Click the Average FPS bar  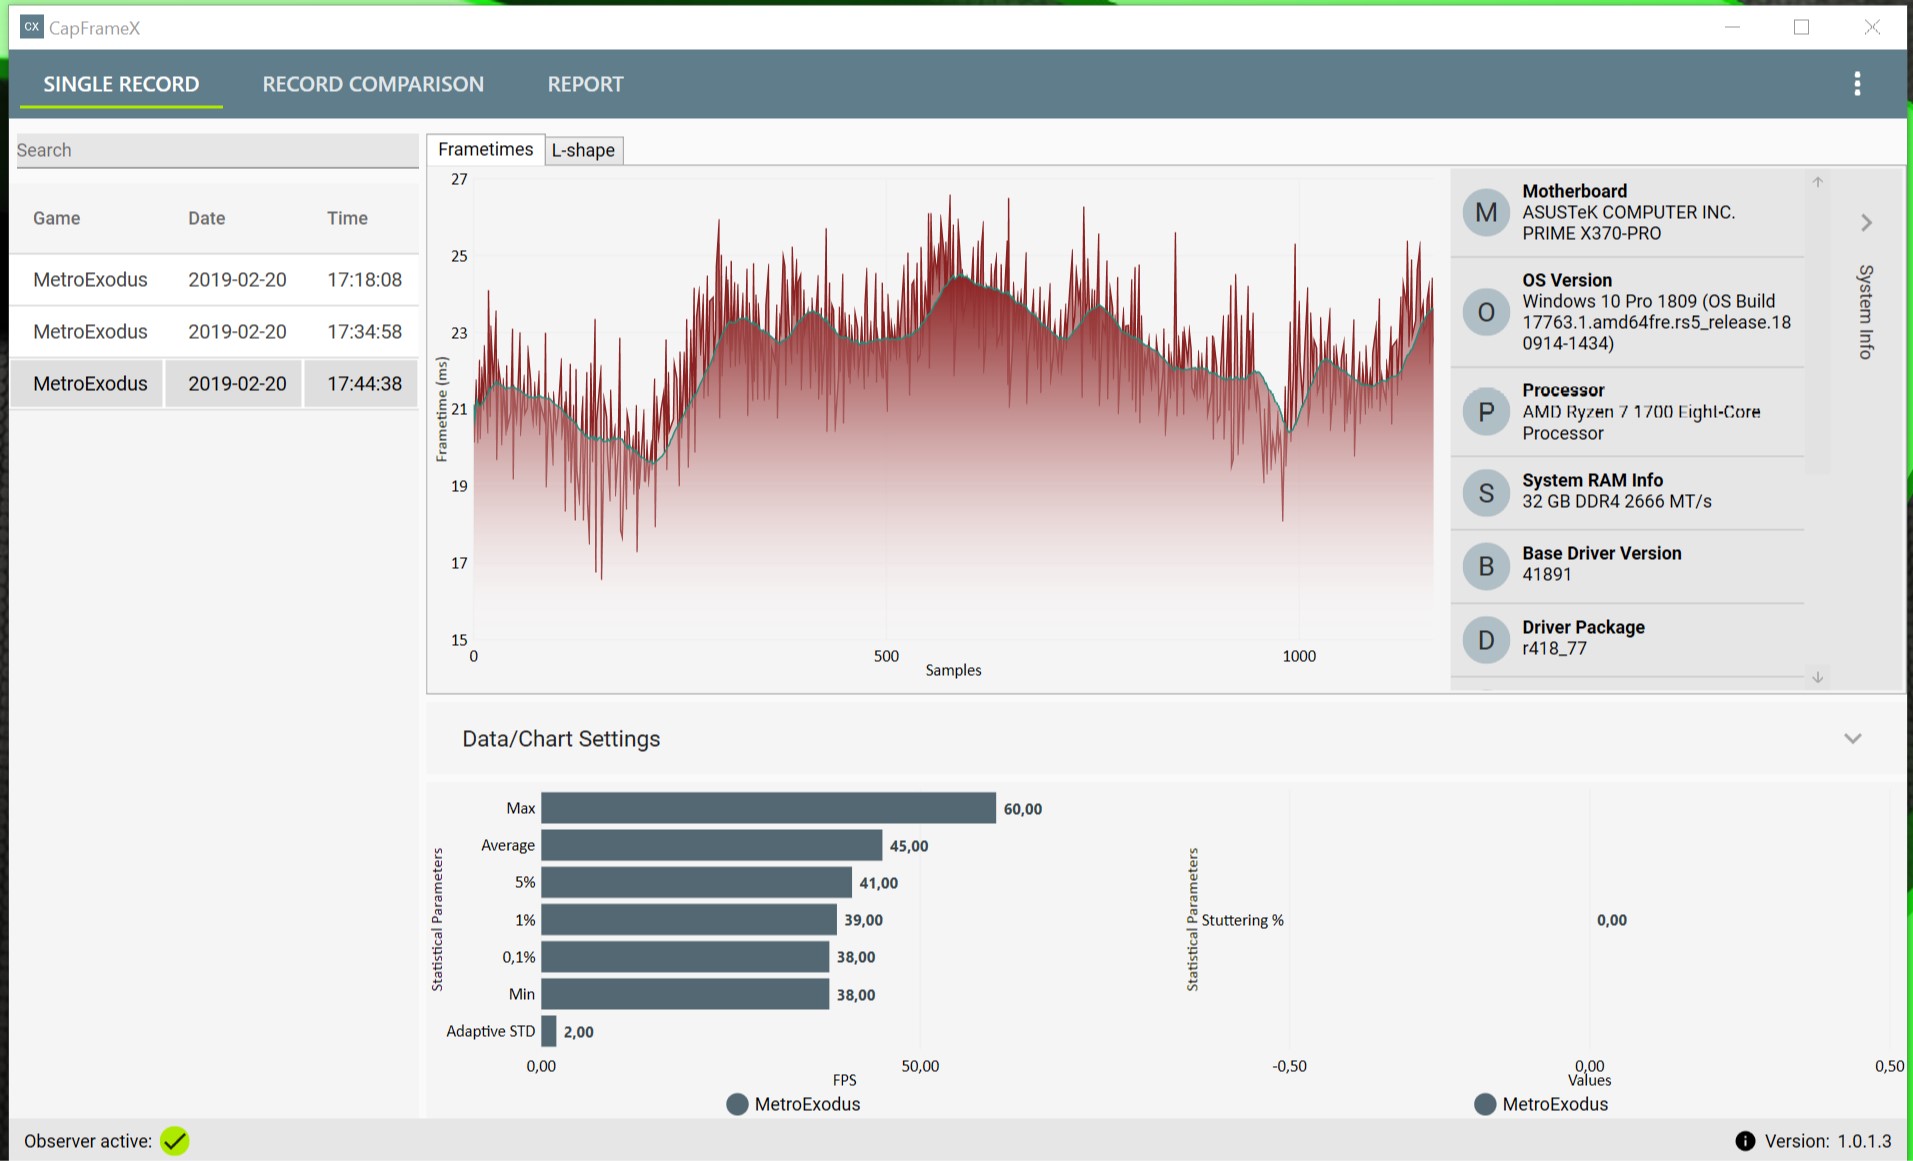click(x=711, y=845)
